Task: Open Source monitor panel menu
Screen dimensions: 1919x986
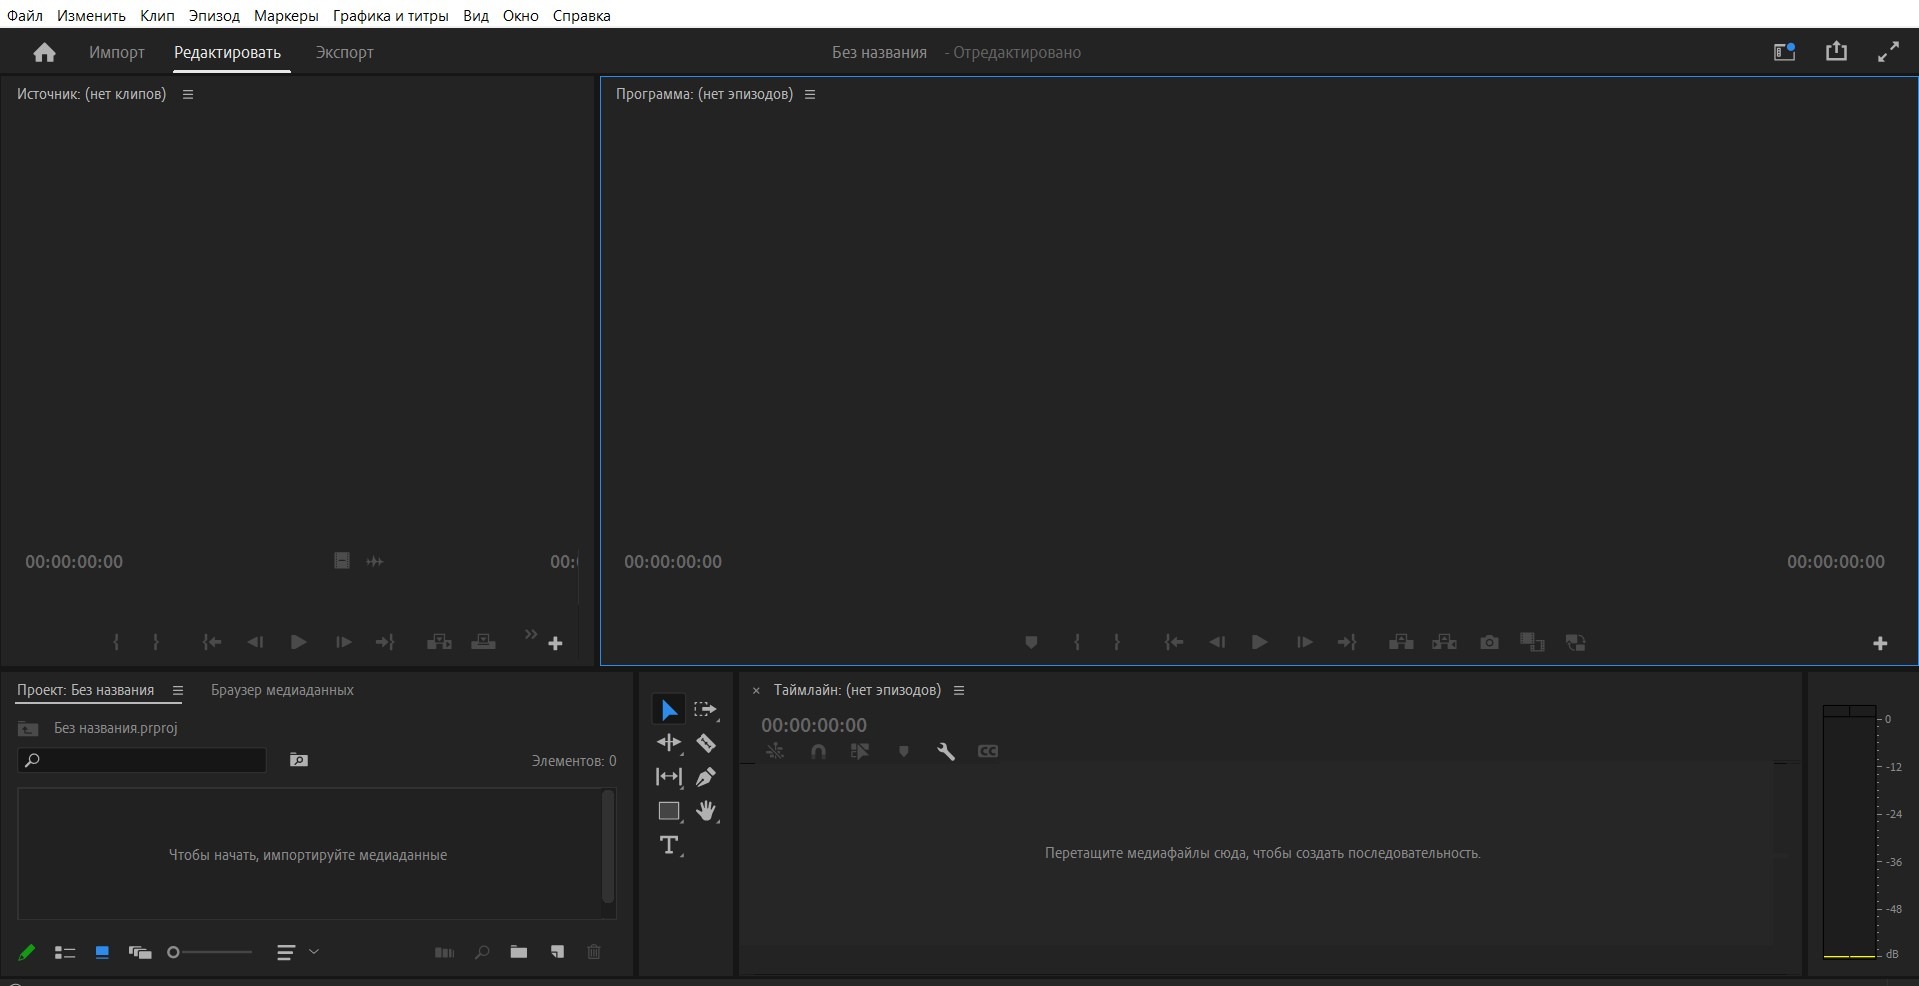Action: click(x=188, y=94)
